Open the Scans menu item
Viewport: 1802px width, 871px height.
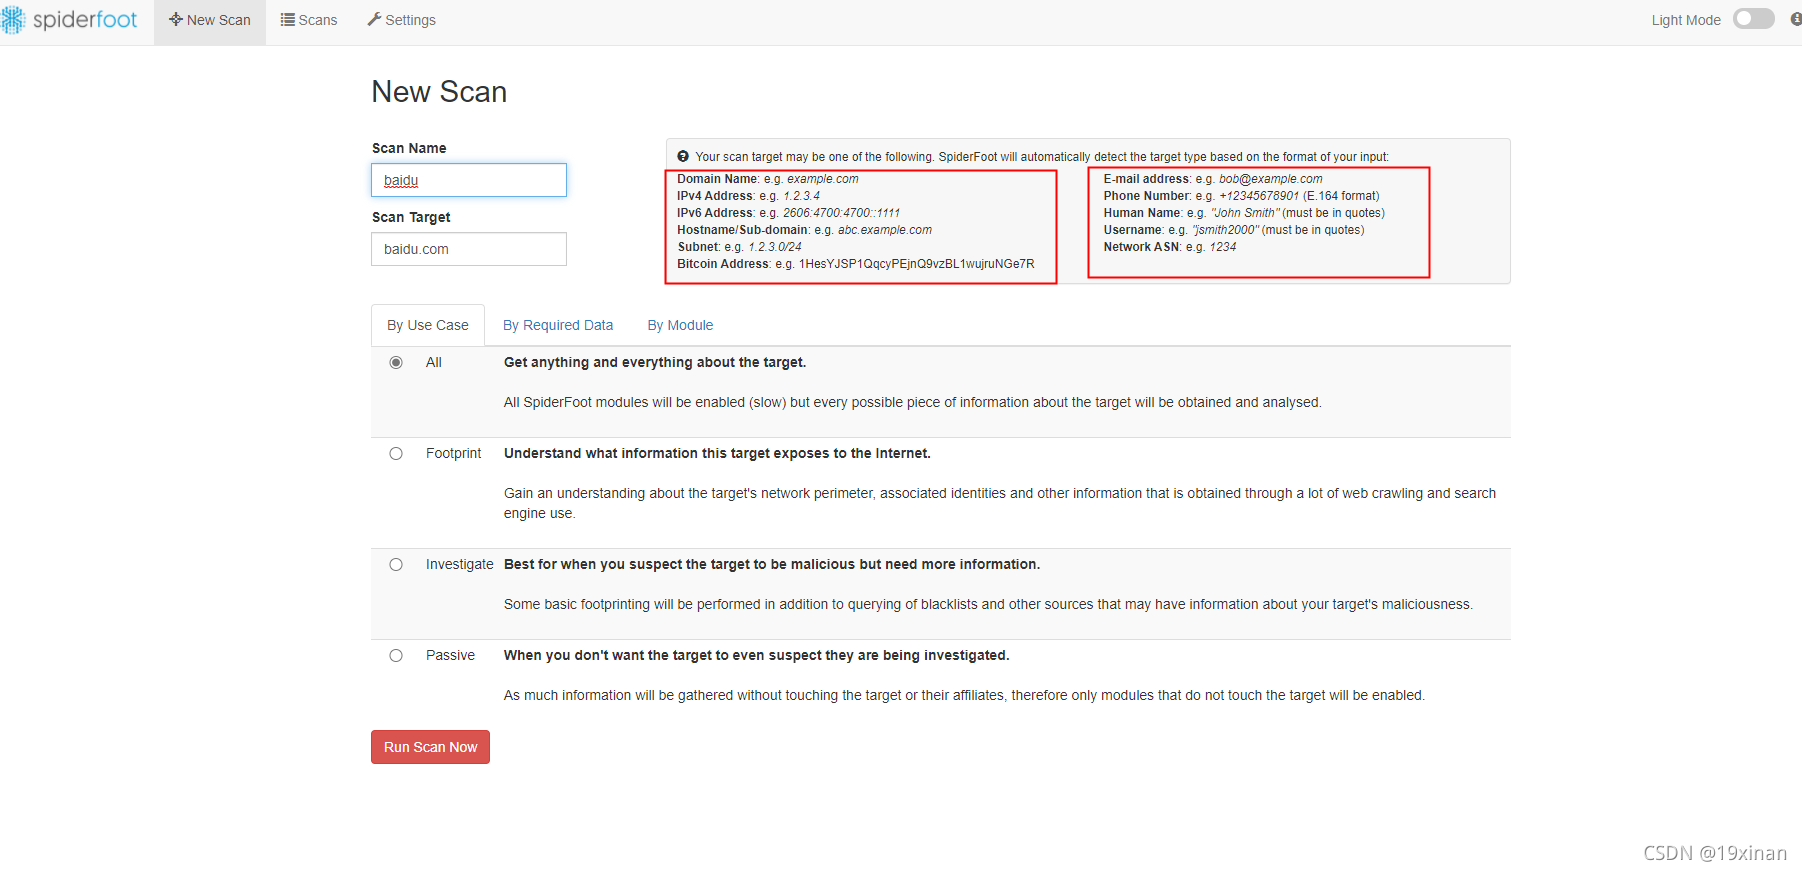pyautogui.click(x=309, y=21)
